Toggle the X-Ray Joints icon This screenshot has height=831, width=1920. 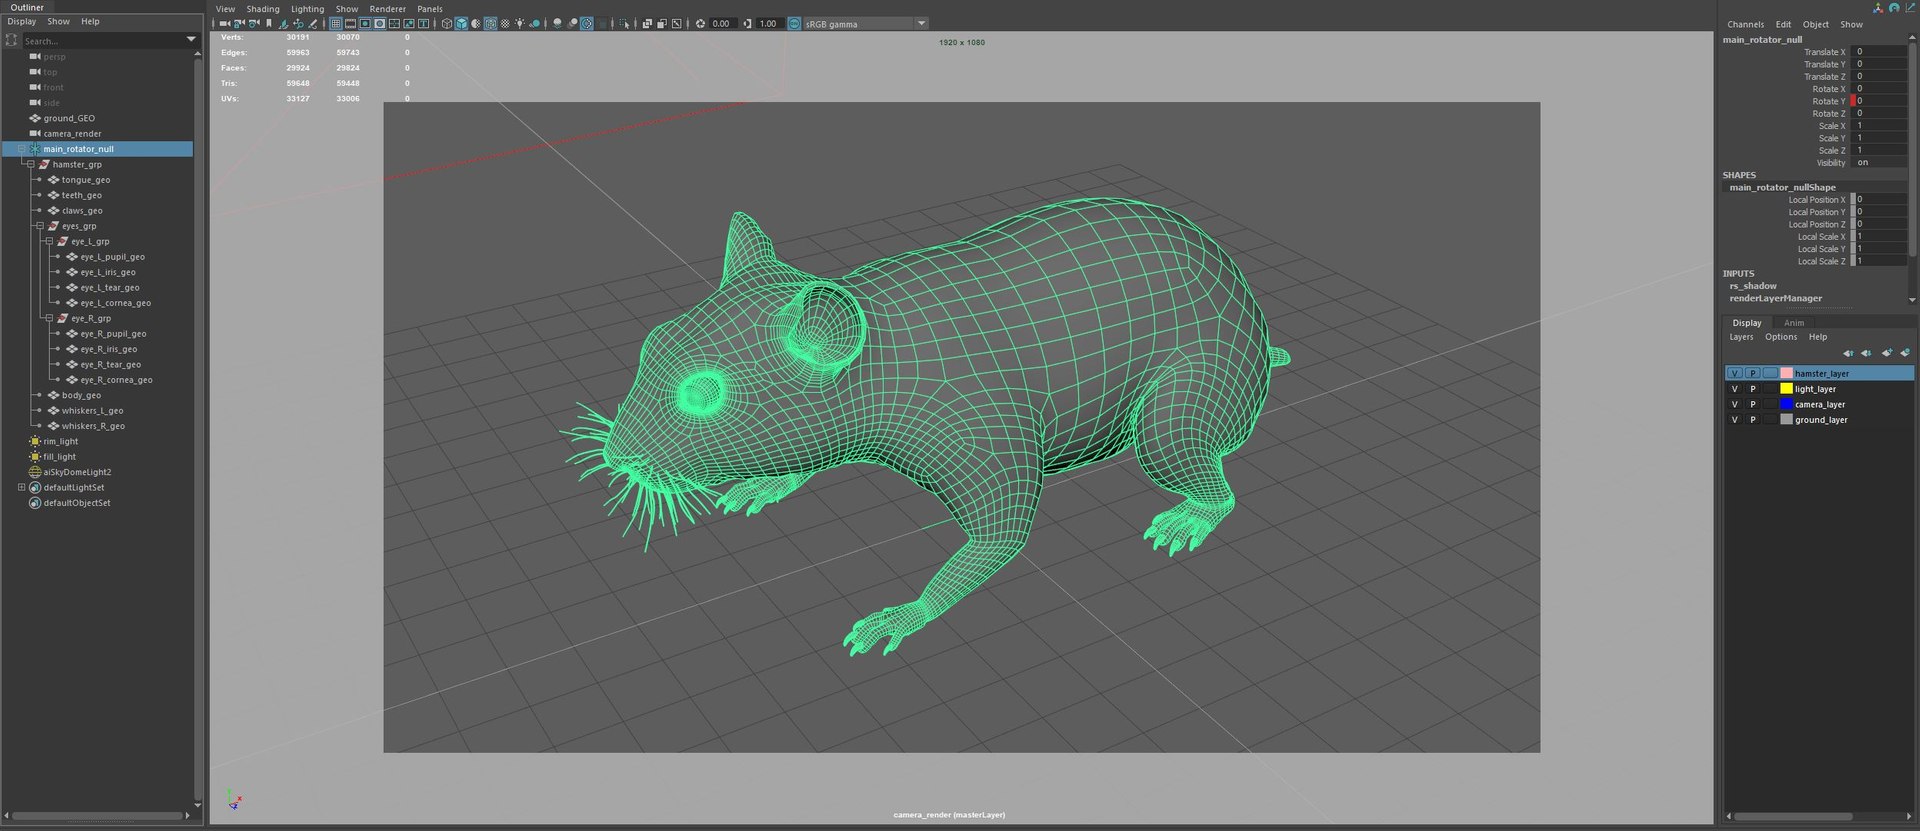pos(676,23)
